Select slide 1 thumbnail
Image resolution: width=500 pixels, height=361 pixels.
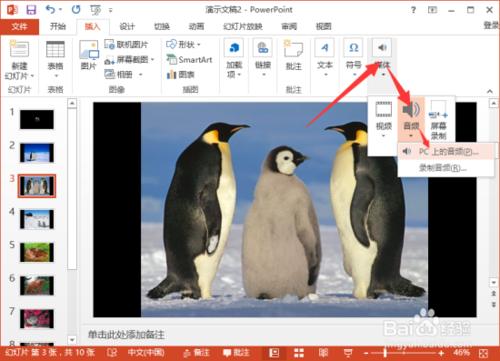click(37, 119)
